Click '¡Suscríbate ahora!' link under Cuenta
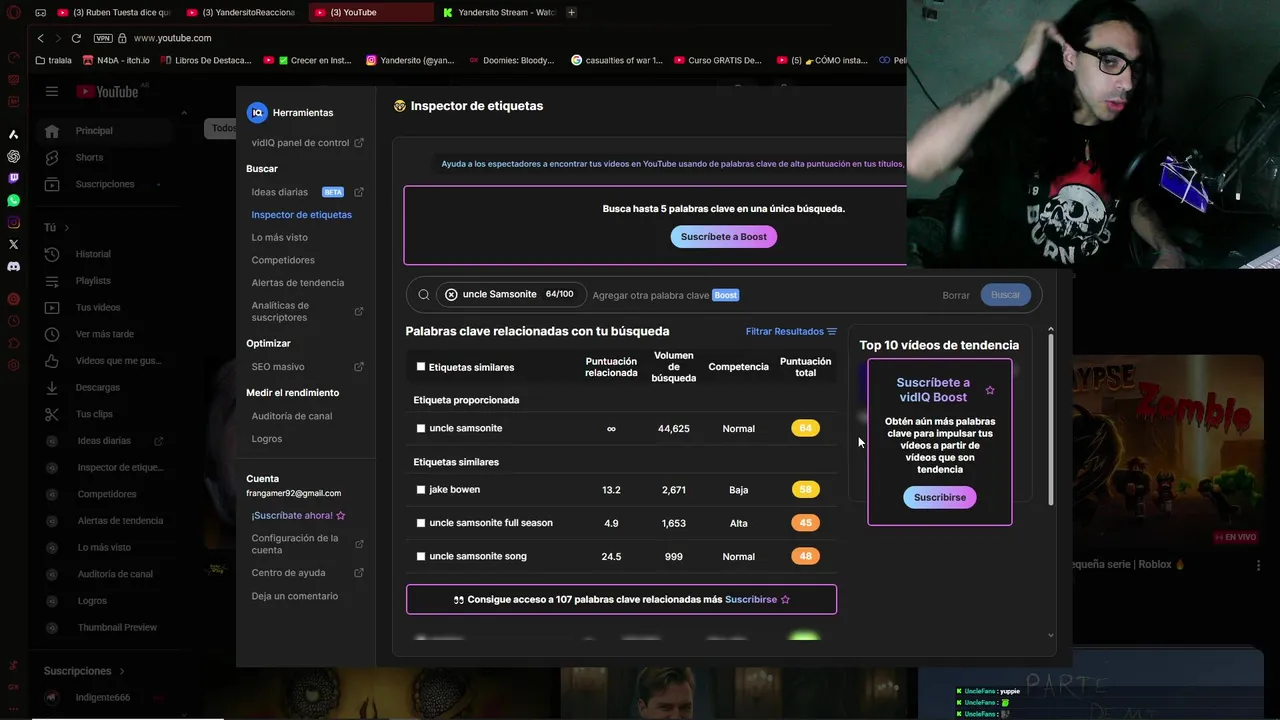Screen dimensions: 1280x720 click(x=298, y=516)
